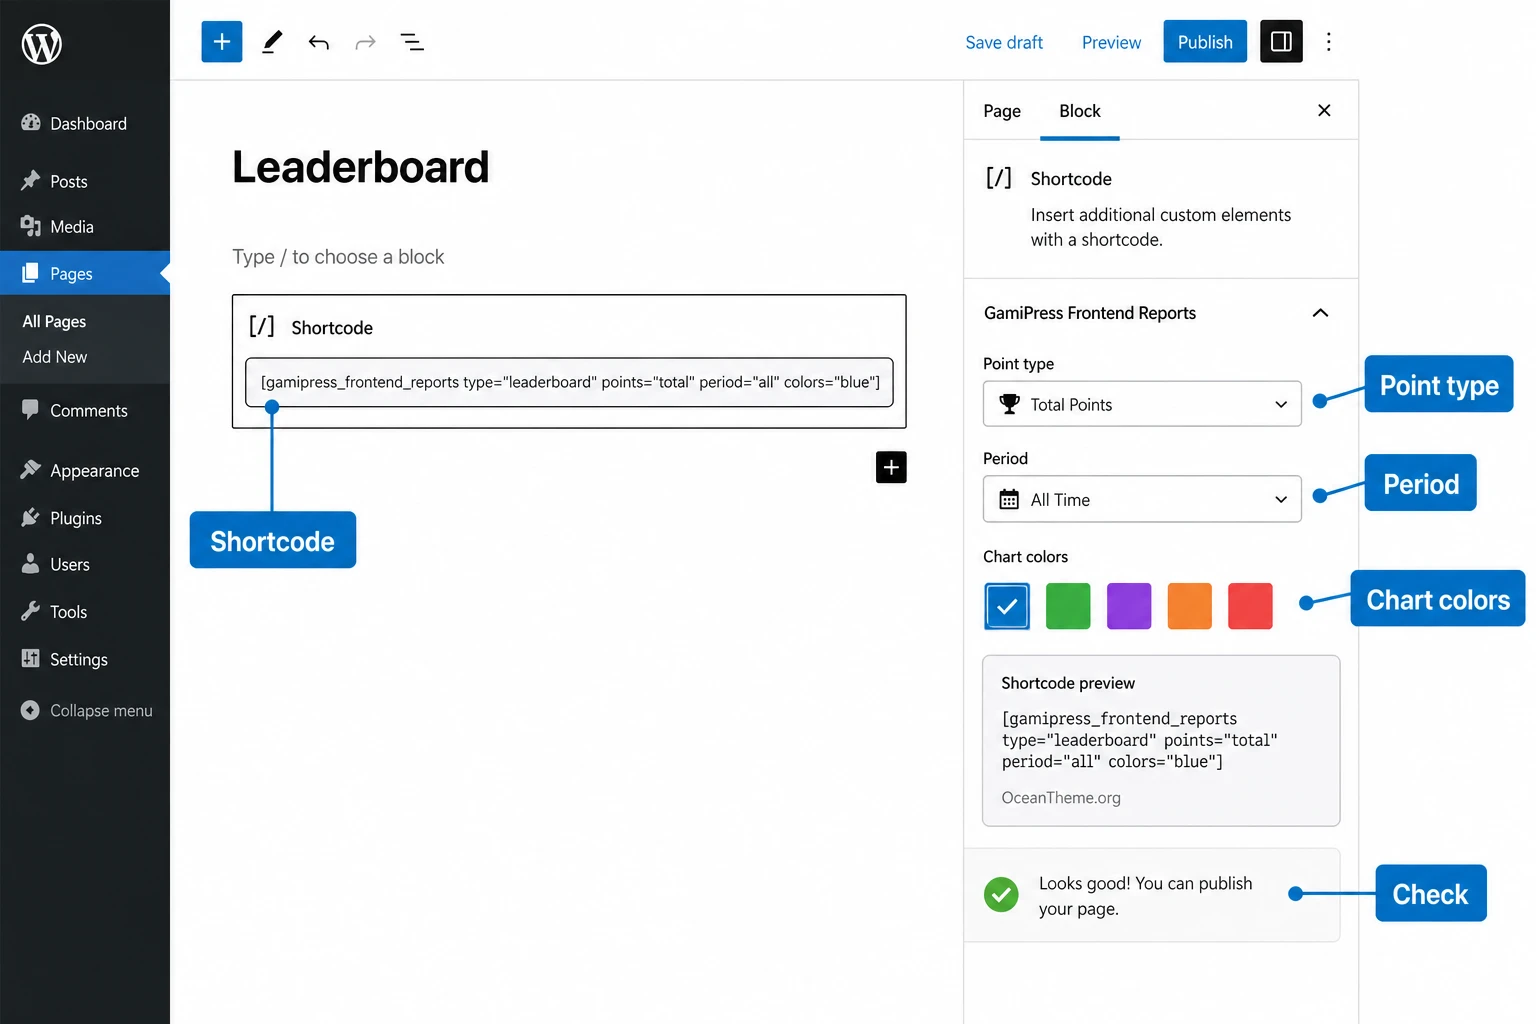Click the 'Type / to choose a block' placeholder

click(338, 257)
